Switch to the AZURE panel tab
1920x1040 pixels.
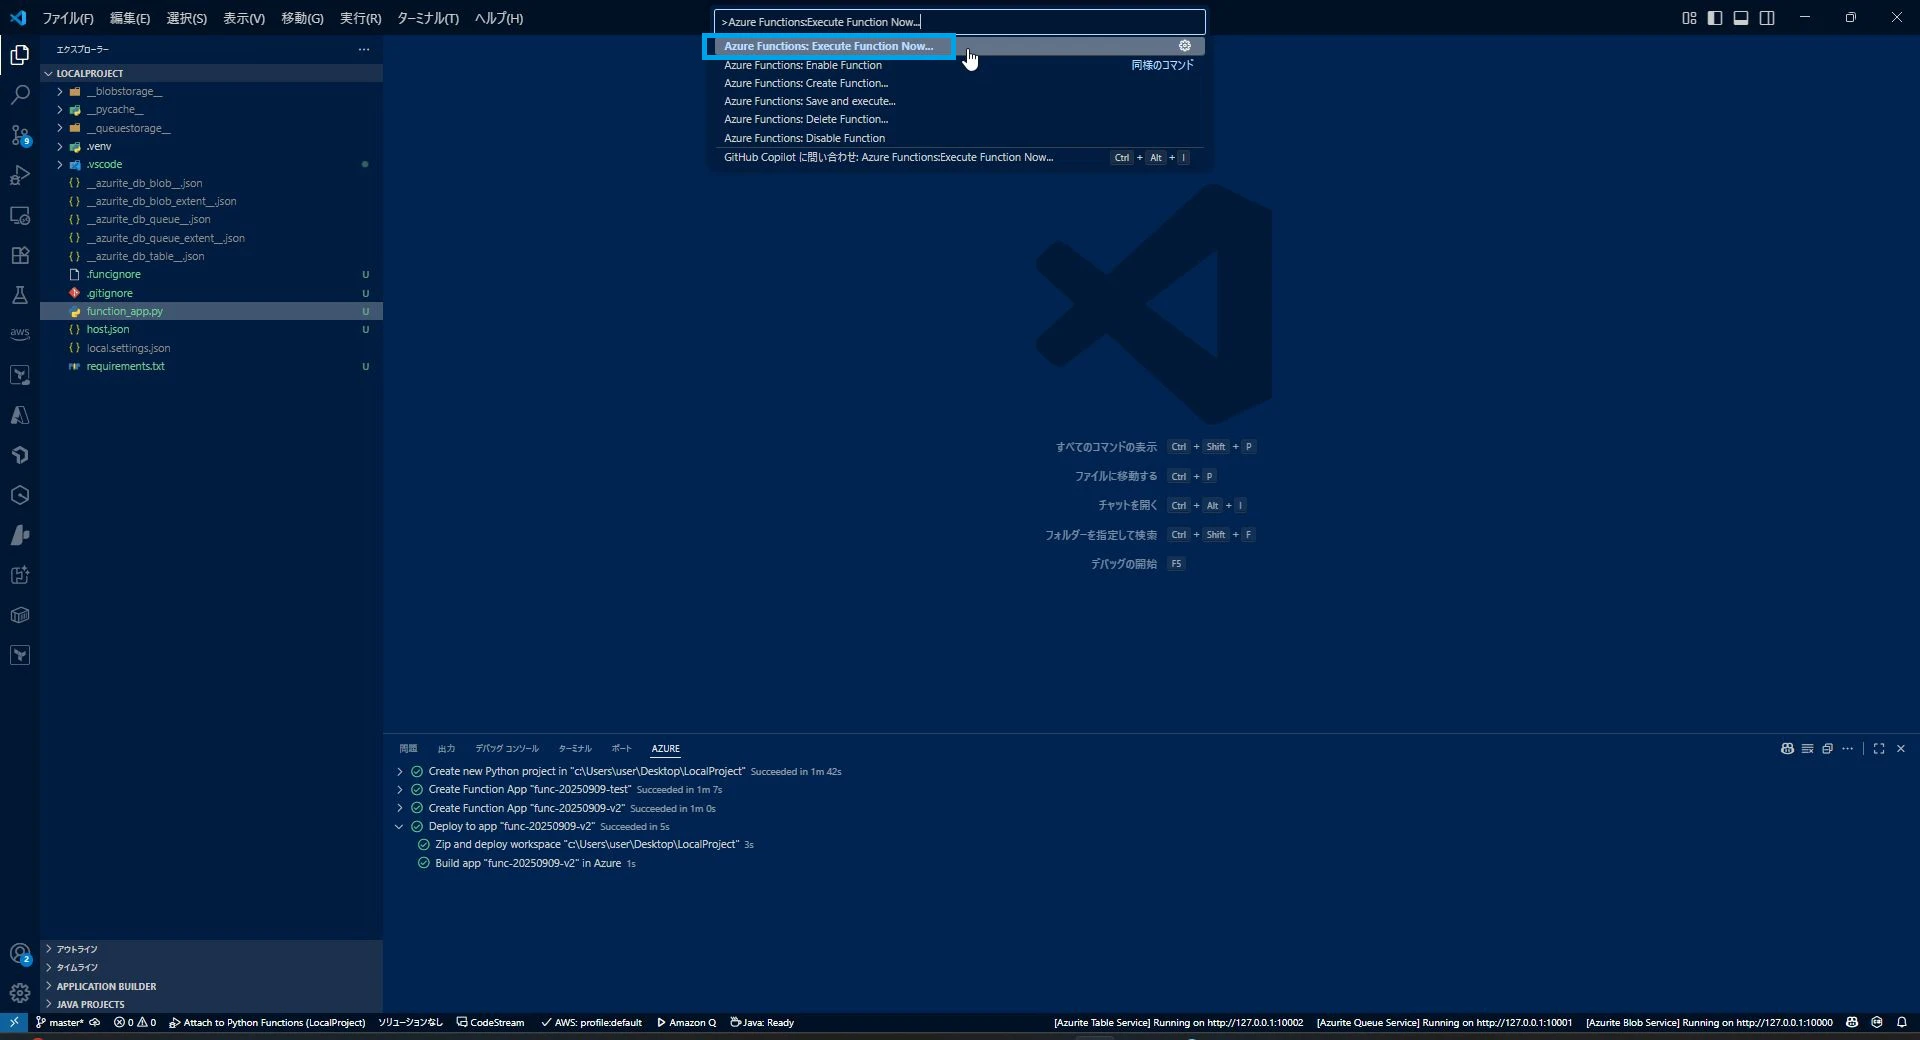[666, 748]
